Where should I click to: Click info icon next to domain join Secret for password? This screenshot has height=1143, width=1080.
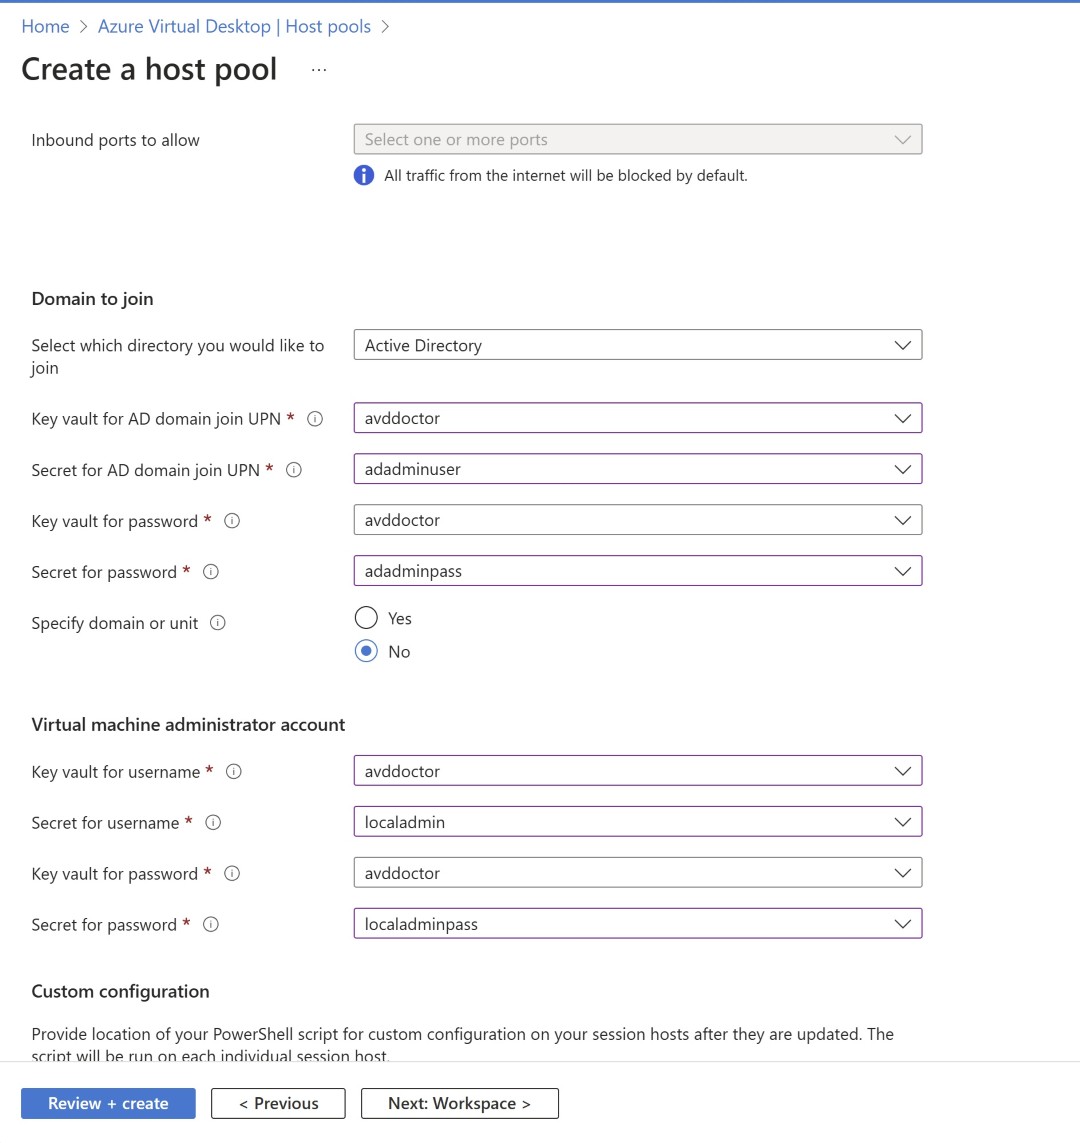pos(211,572)
